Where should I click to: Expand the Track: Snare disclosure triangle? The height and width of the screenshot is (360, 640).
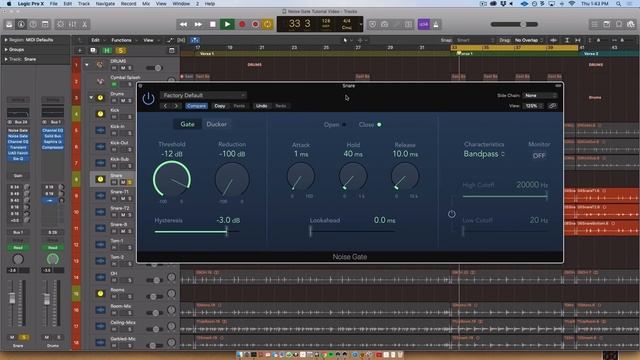tap(6, 59)
